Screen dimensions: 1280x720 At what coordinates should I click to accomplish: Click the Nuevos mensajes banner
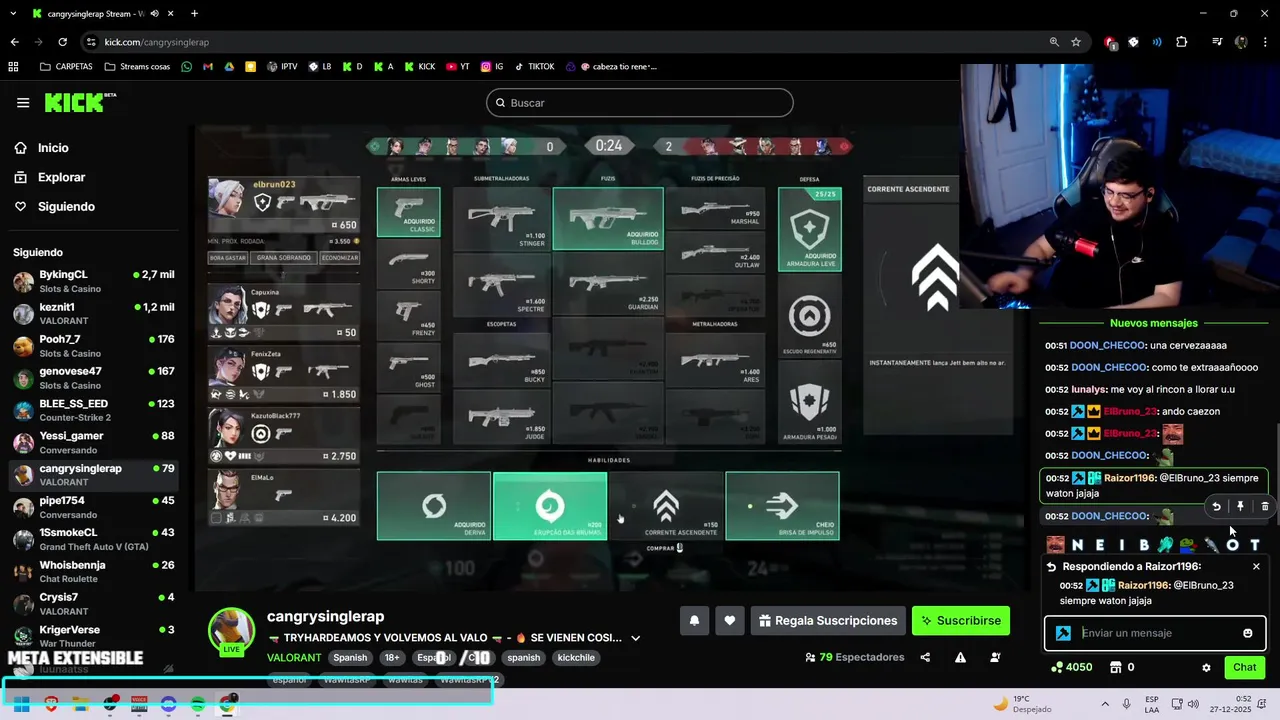click(1154, 323)
